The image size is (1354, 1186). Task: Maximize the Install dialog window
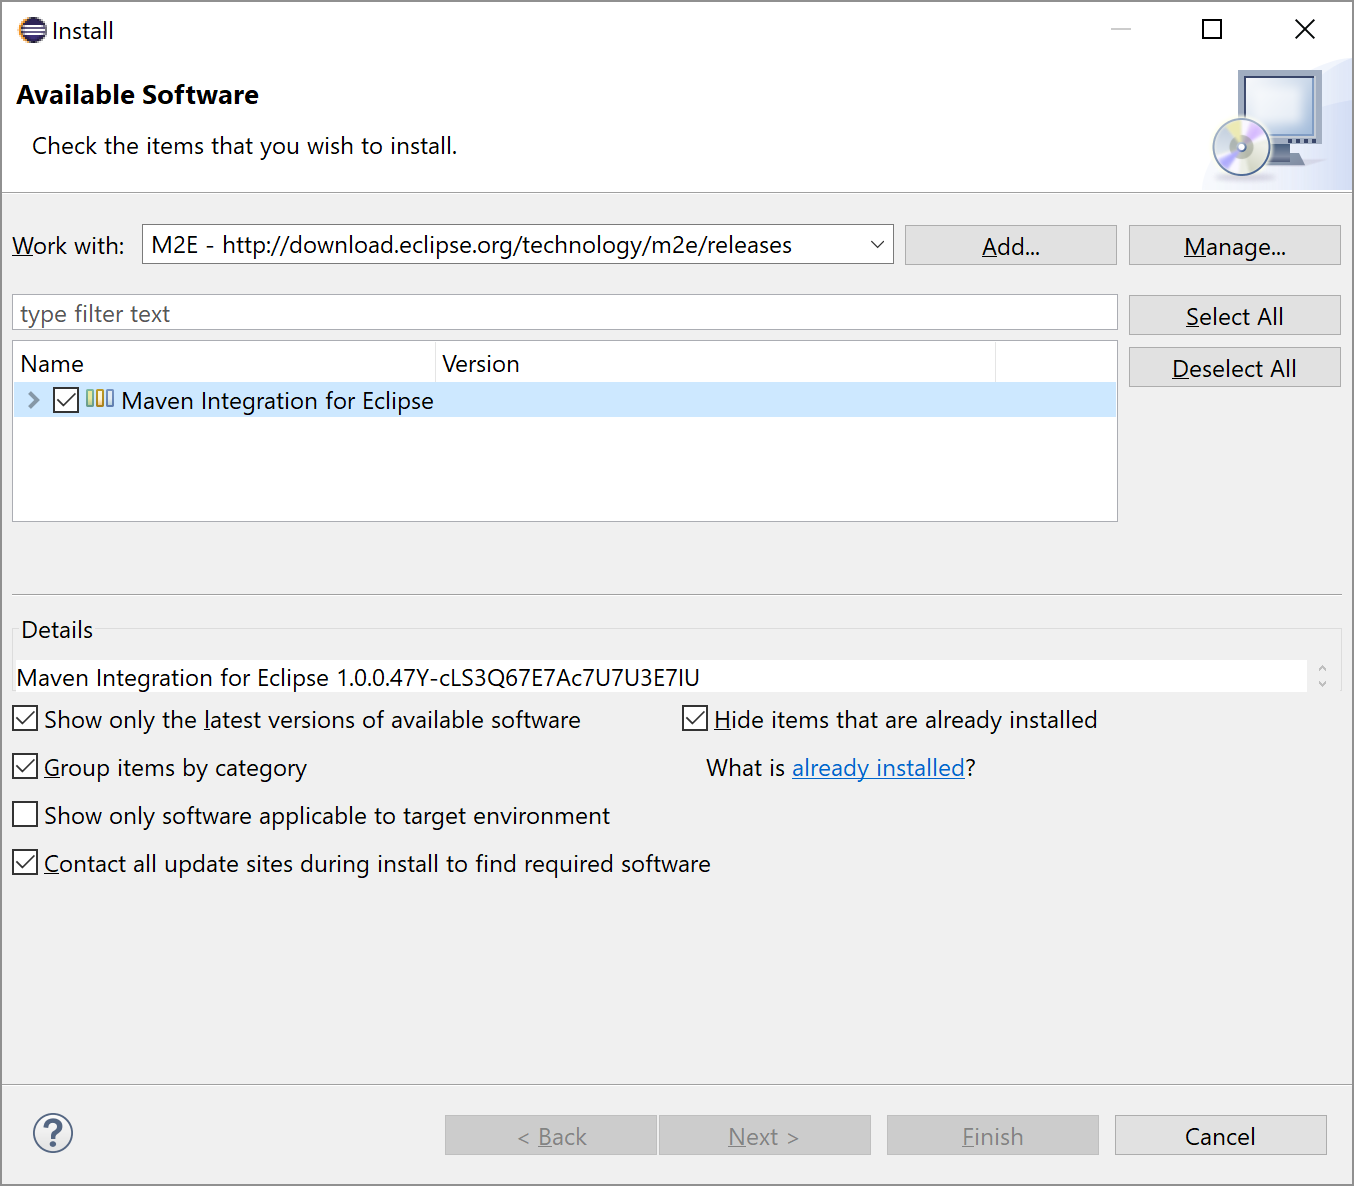click(1211, 30)
